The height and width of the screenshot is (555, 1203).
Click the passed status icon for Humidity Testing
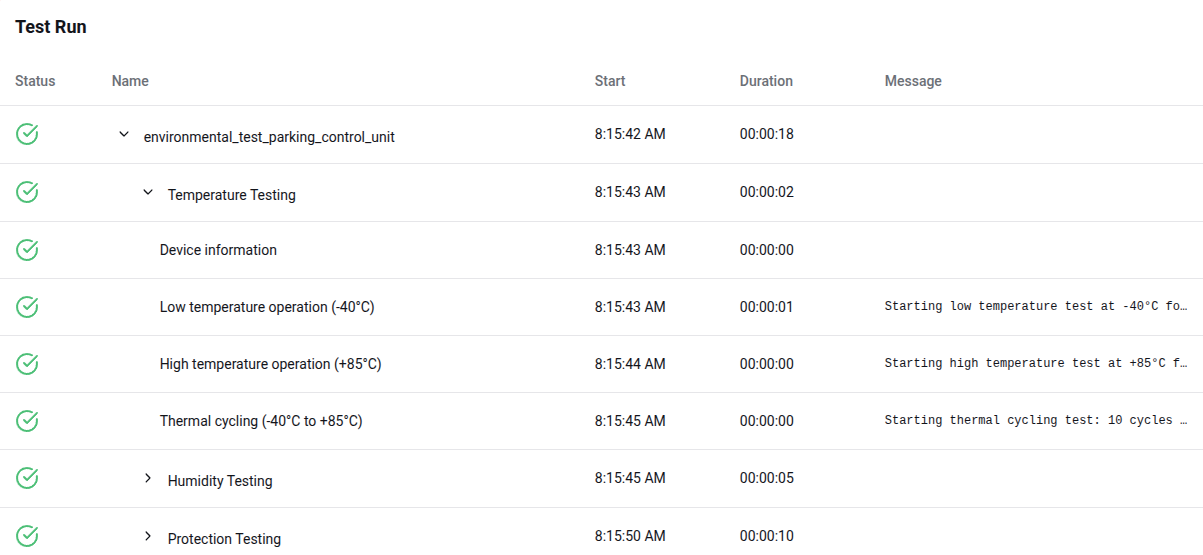28,479
